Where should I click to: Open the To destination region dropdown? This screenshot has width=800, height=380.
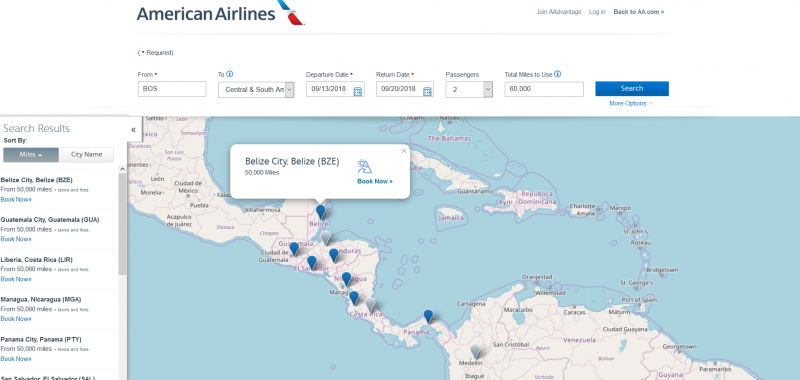point(256,89)
